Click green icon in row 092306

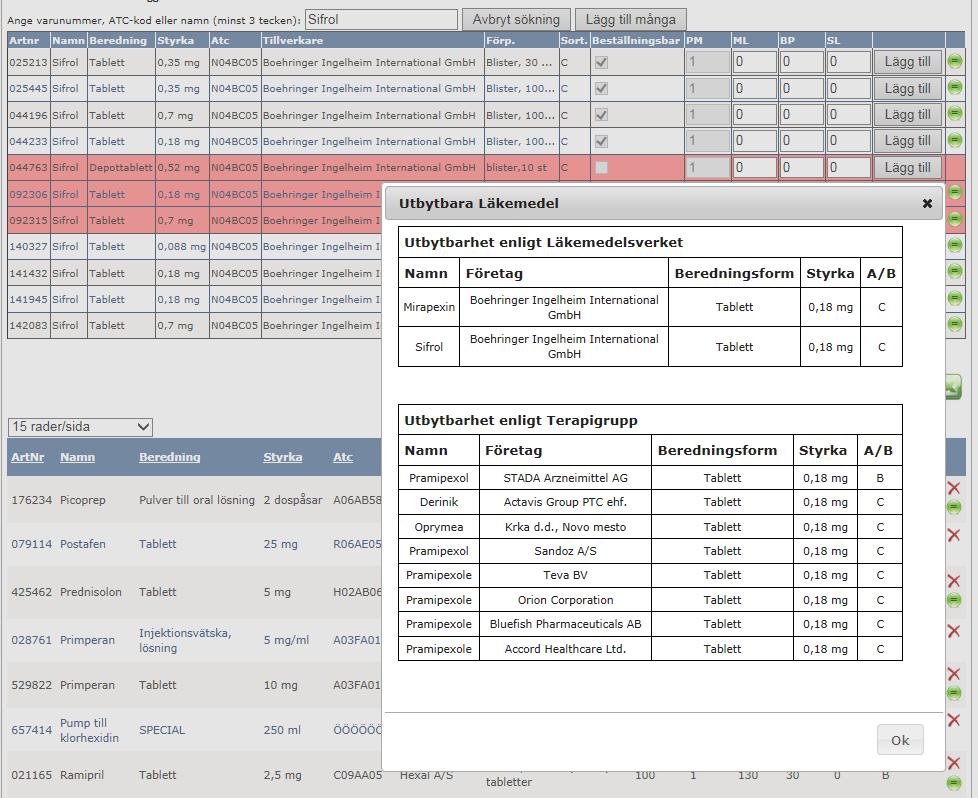pyautogui.click(x=954, y=193)
